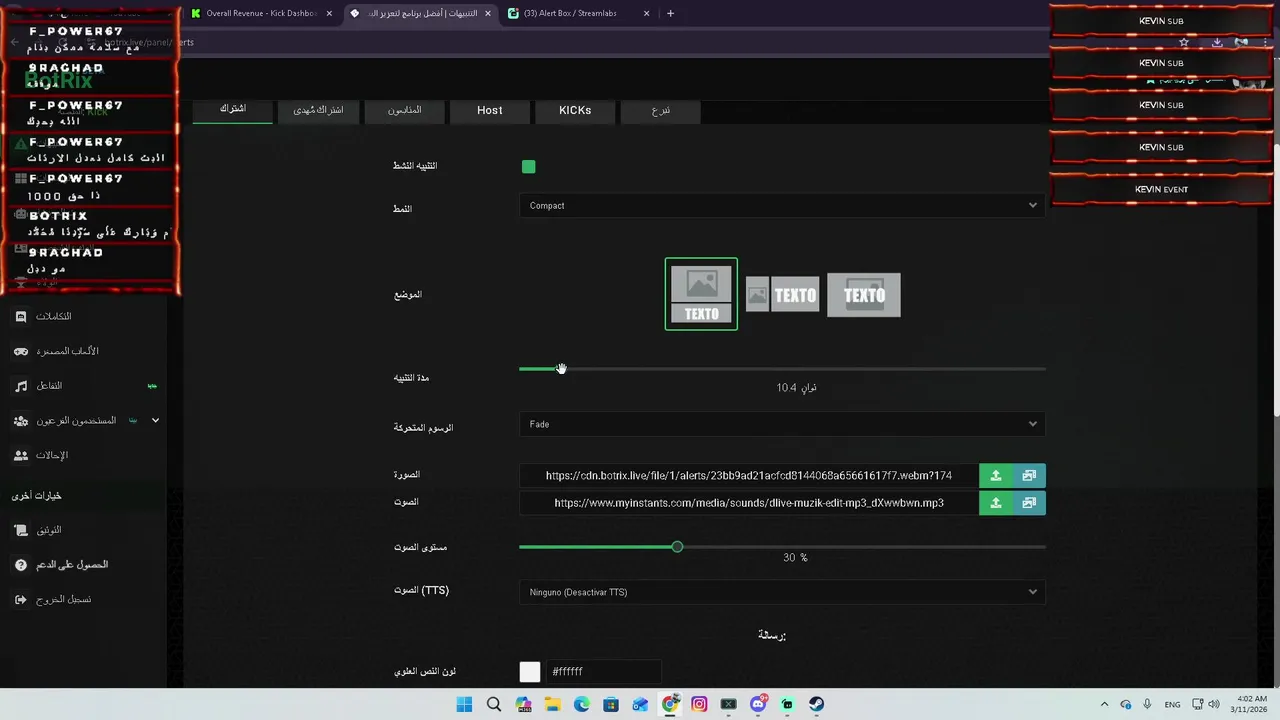Select layout with text over image

tap(864, 295)
